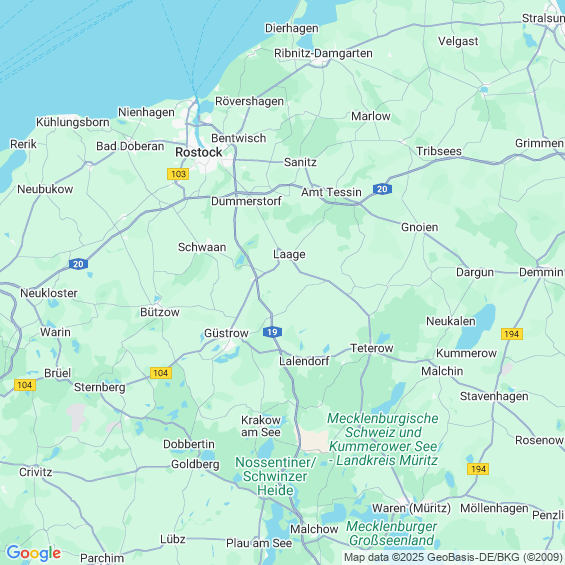Click the Bad Doberan label
The width and height of the screenshot is (565, 565).
[x=130, y=146]
